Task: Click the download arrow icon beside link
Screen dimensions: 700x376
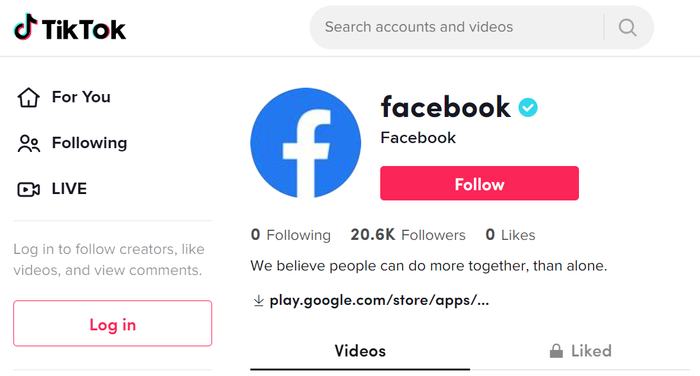Action: click(x=258, y=301)
